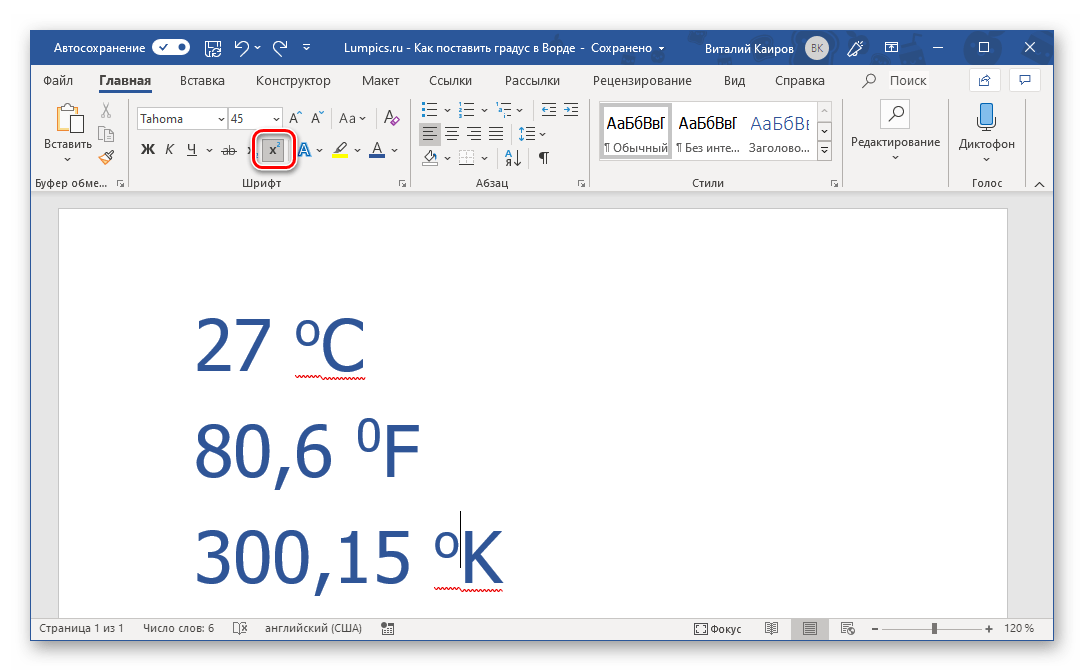Open the borders button

[467, 158]
